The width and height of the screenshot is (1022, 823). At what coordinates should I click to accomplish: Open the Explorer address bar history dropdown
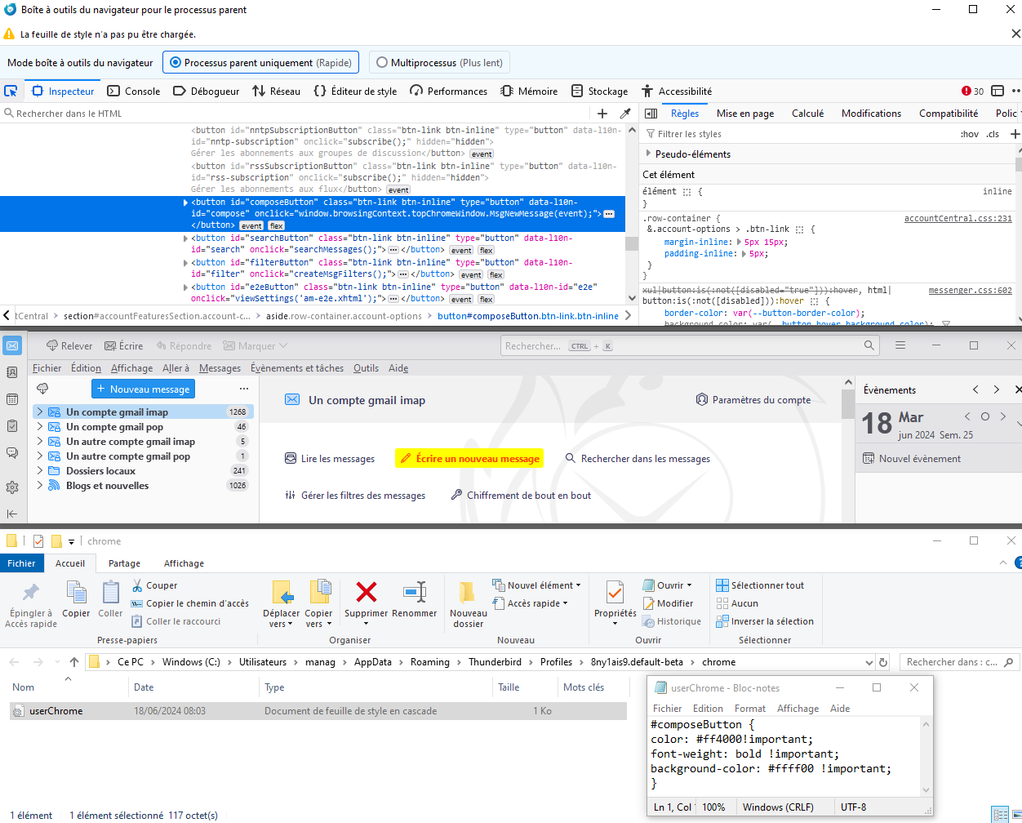(x=869, y=662)
